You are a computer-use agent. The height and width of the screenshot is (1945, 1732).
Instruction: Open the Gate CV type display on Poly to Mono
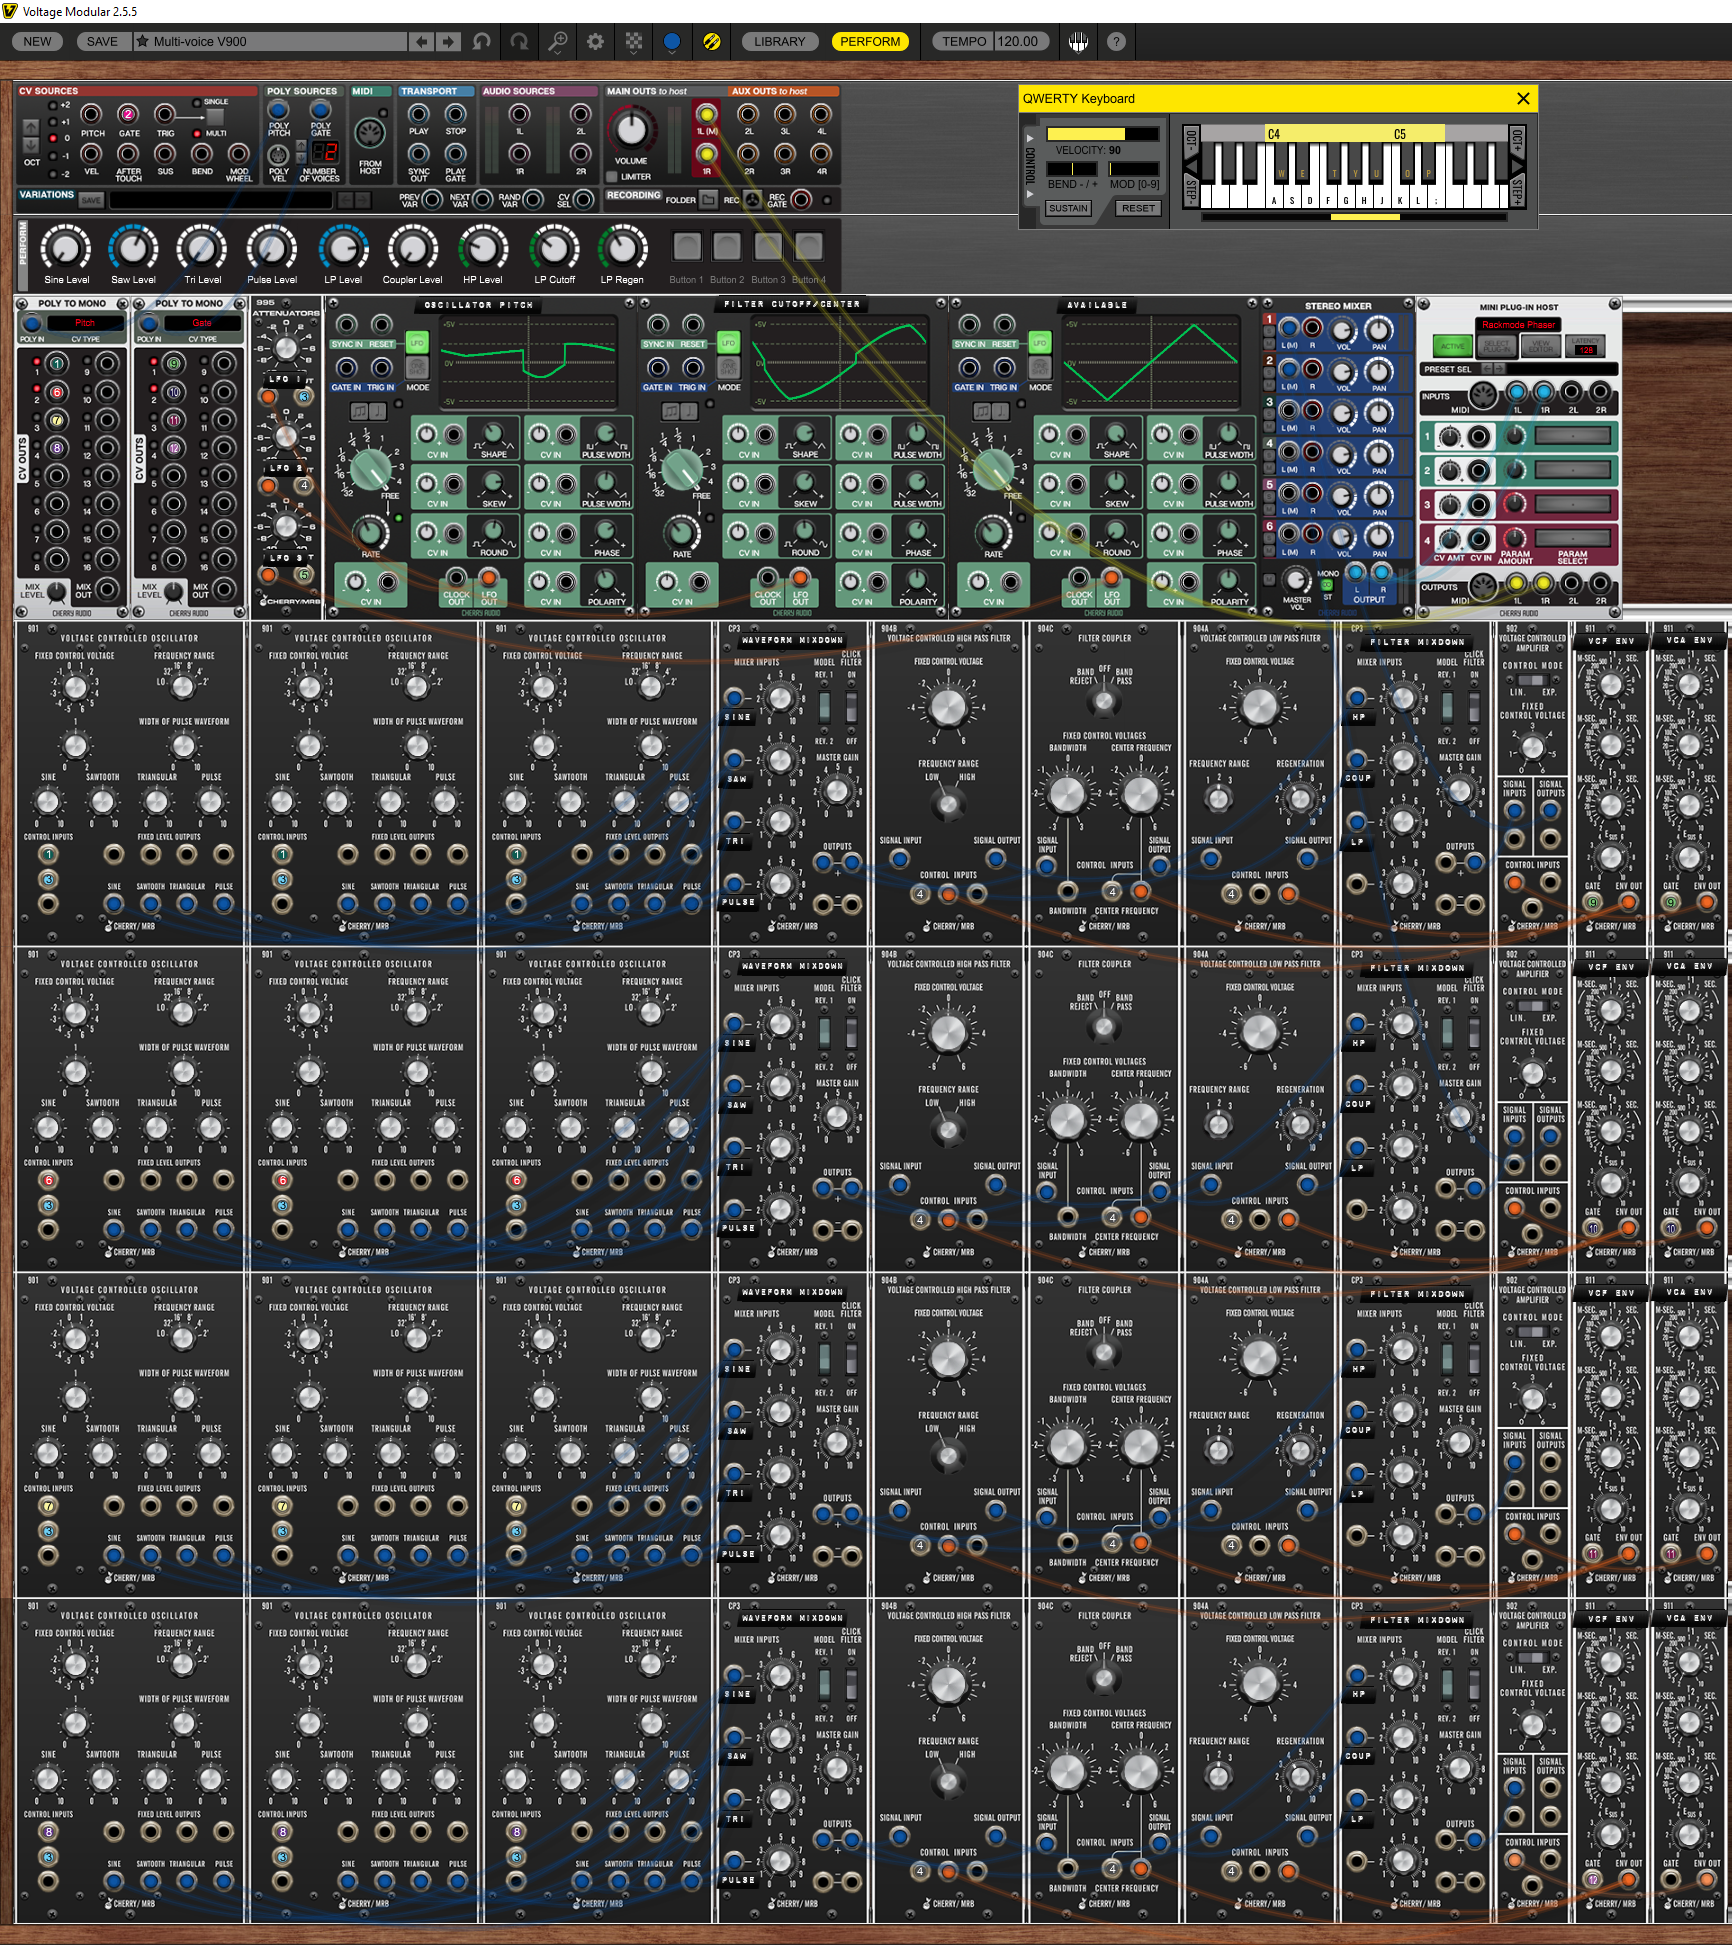(x=202, y=323)
